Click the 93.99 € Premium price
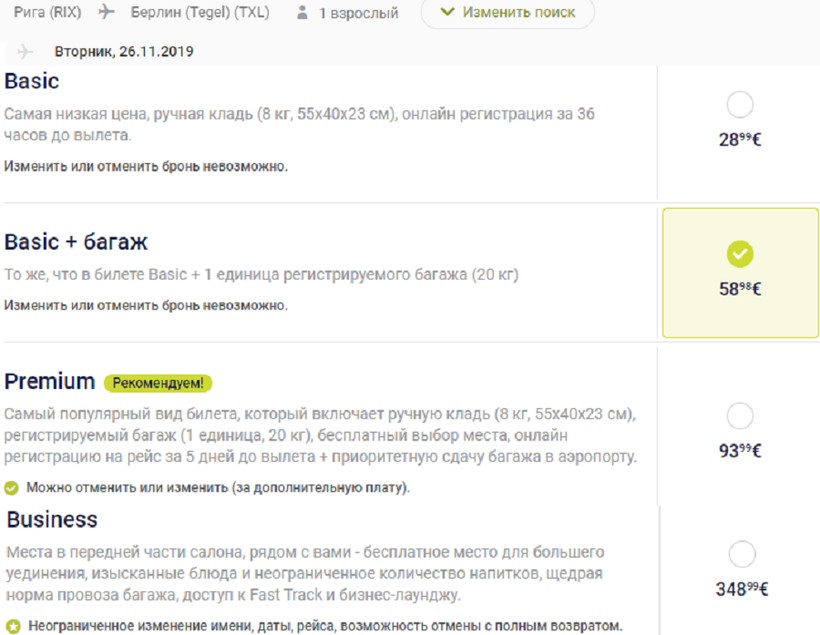Viewport: 820px width, 635px height. [x=740, y=450]
